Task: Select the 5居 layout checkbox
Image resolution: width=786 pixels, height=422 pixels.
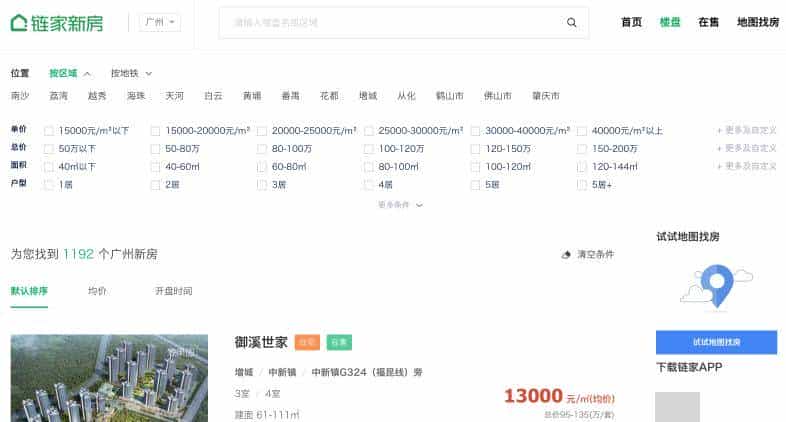Action: click(475, 185)
